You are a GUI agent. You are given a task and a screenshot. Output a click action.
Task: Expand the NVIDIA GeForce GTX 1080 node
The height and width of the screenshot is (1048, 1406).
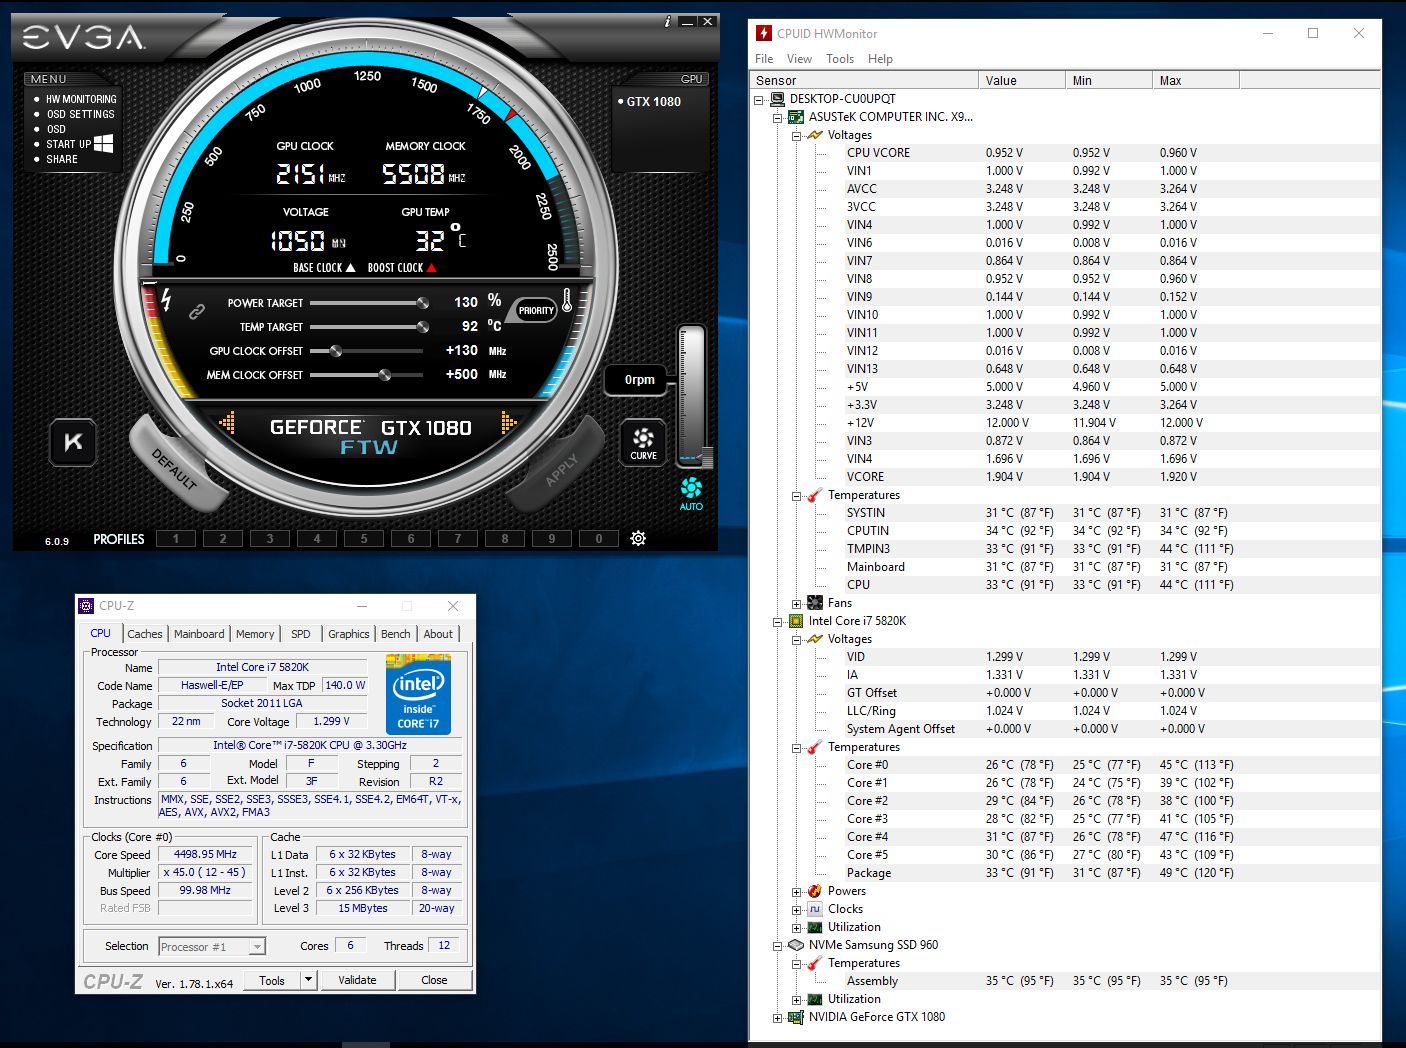click(778, 1017)
